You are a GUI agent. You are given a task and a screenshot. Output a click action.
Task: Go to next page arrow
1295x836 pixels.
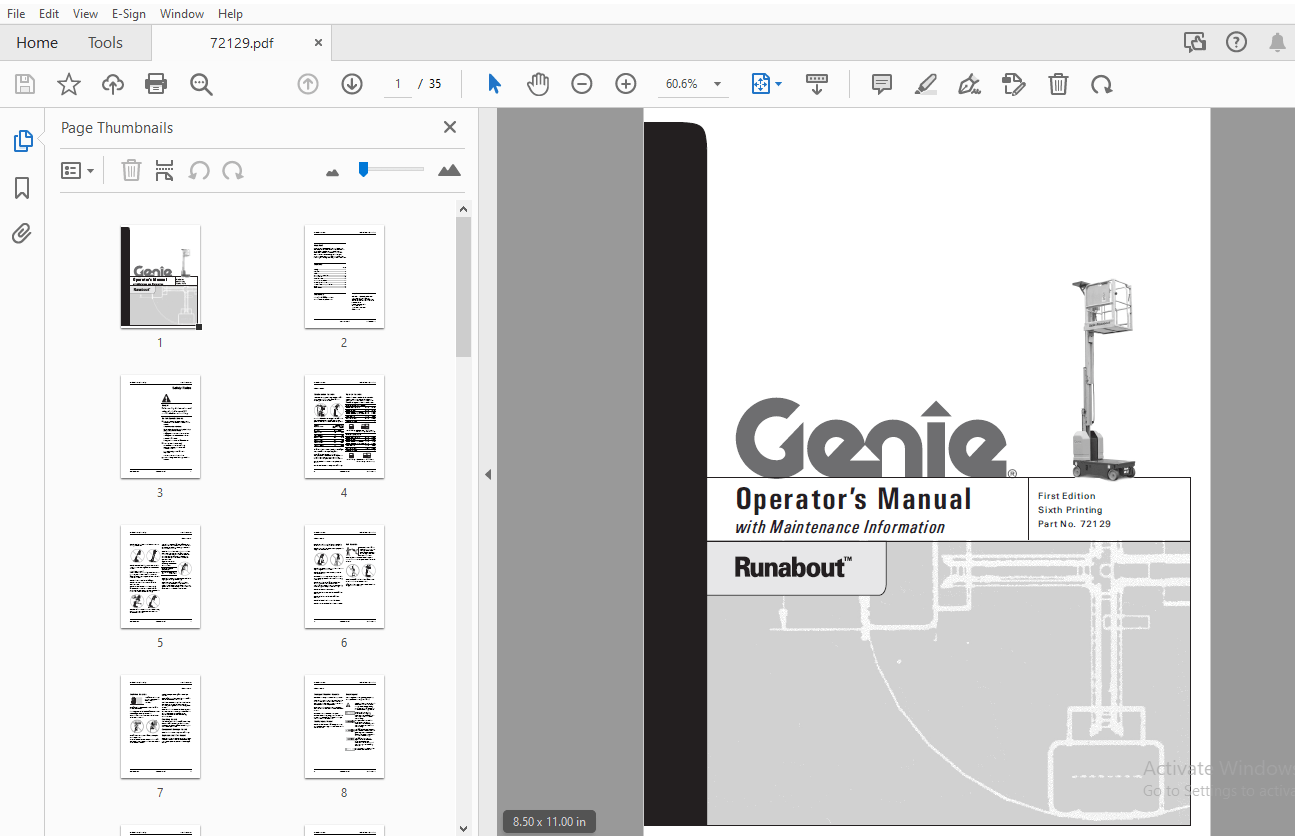(352, 84)
